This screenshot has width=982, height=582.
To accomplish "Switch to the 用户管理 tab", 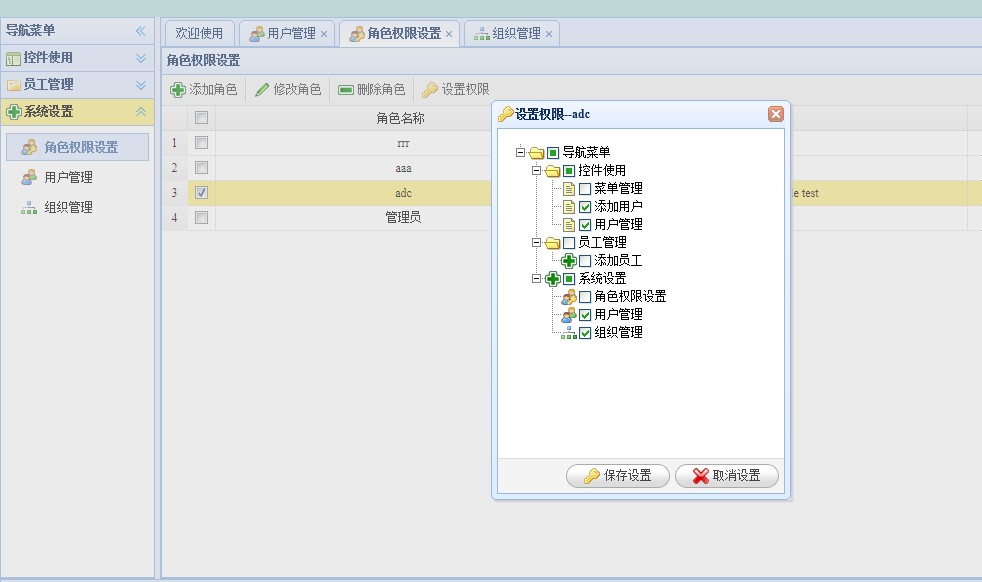I will click(287, 34).
